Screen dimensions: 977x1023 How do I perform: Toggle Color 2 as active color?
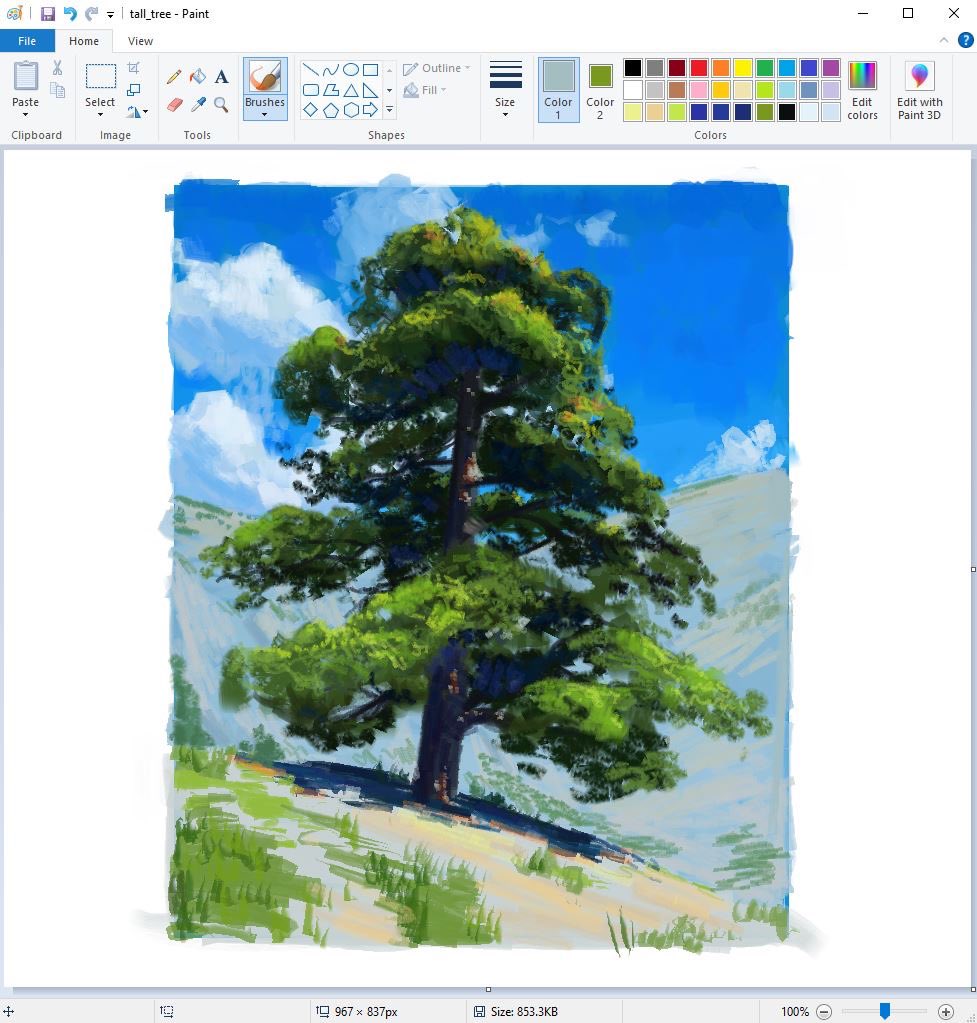(x=600, y=90)
